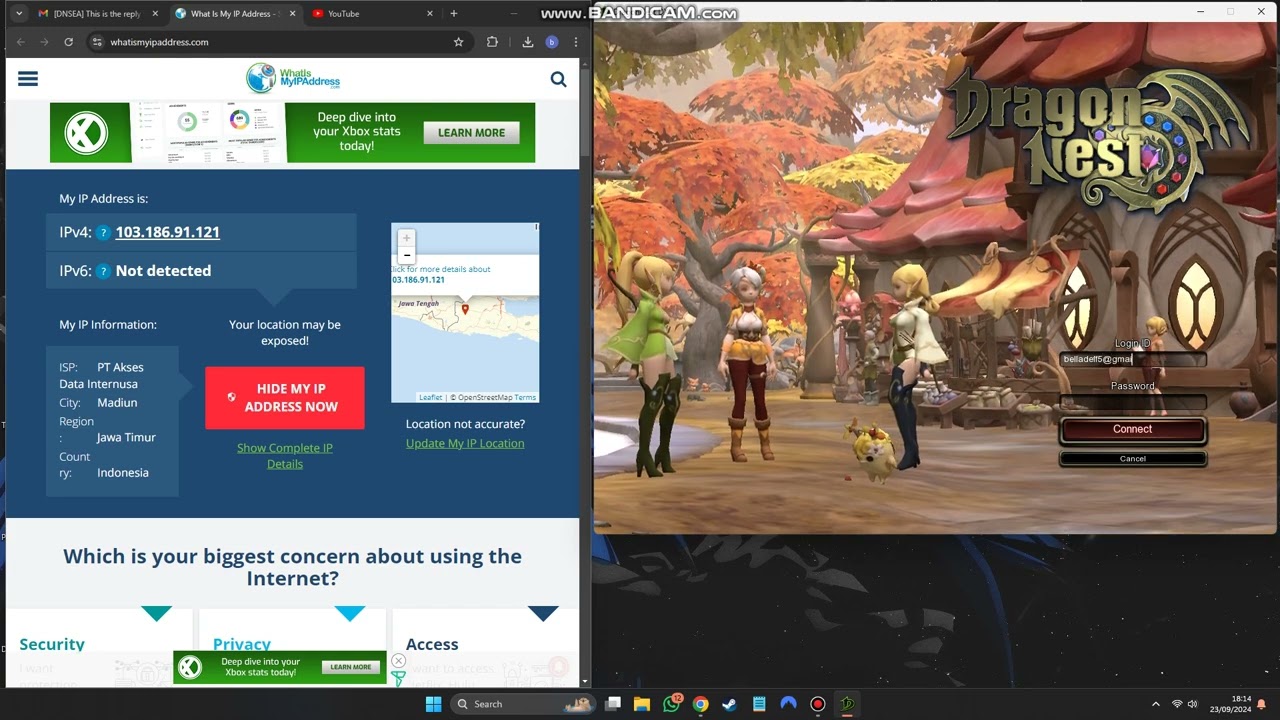Go back in Chrome
1280x720 pixels.
point(20,42)
